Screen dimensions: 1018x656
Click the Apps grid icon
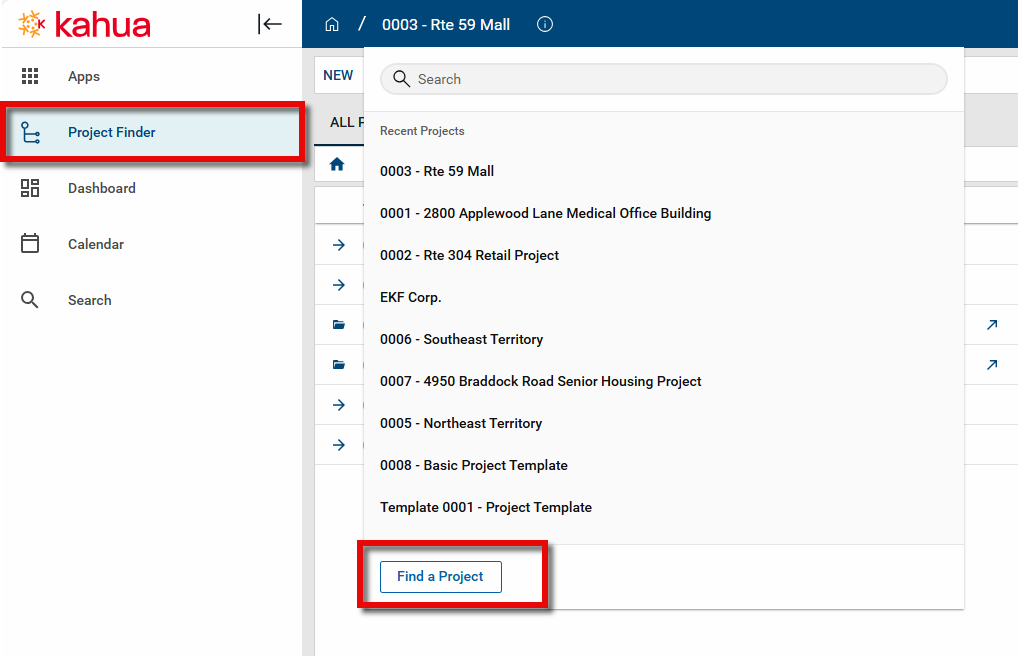coord(30,76)
